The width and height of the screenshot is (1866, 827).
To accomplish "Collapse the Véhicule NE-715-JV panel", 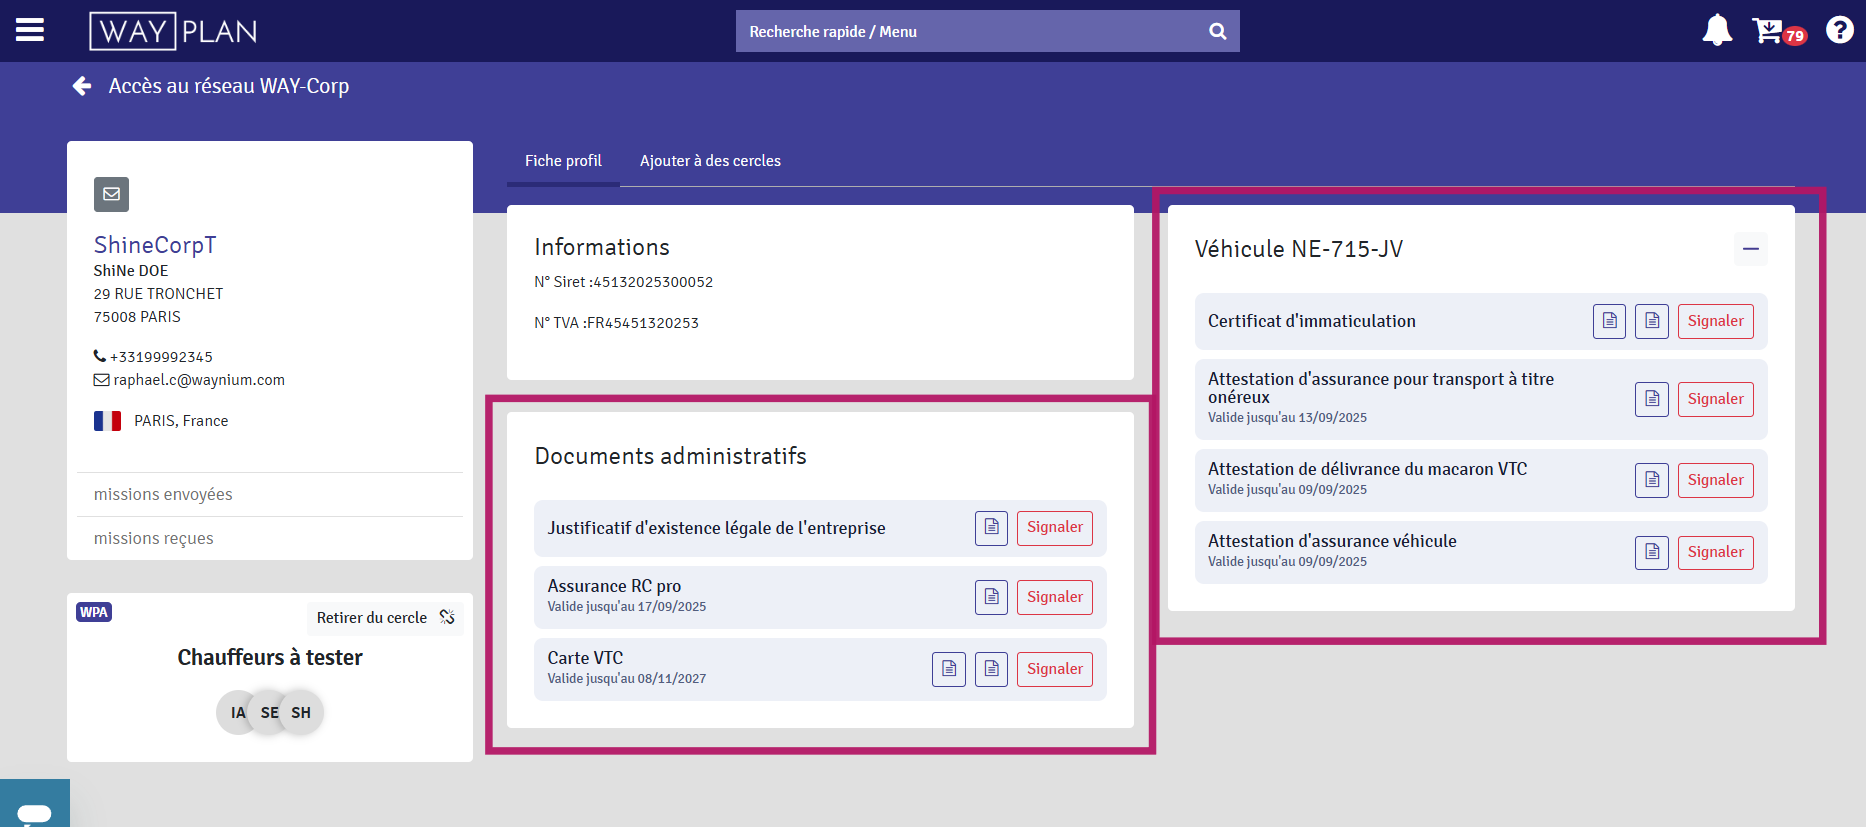I will click(x=1750, y=249).
